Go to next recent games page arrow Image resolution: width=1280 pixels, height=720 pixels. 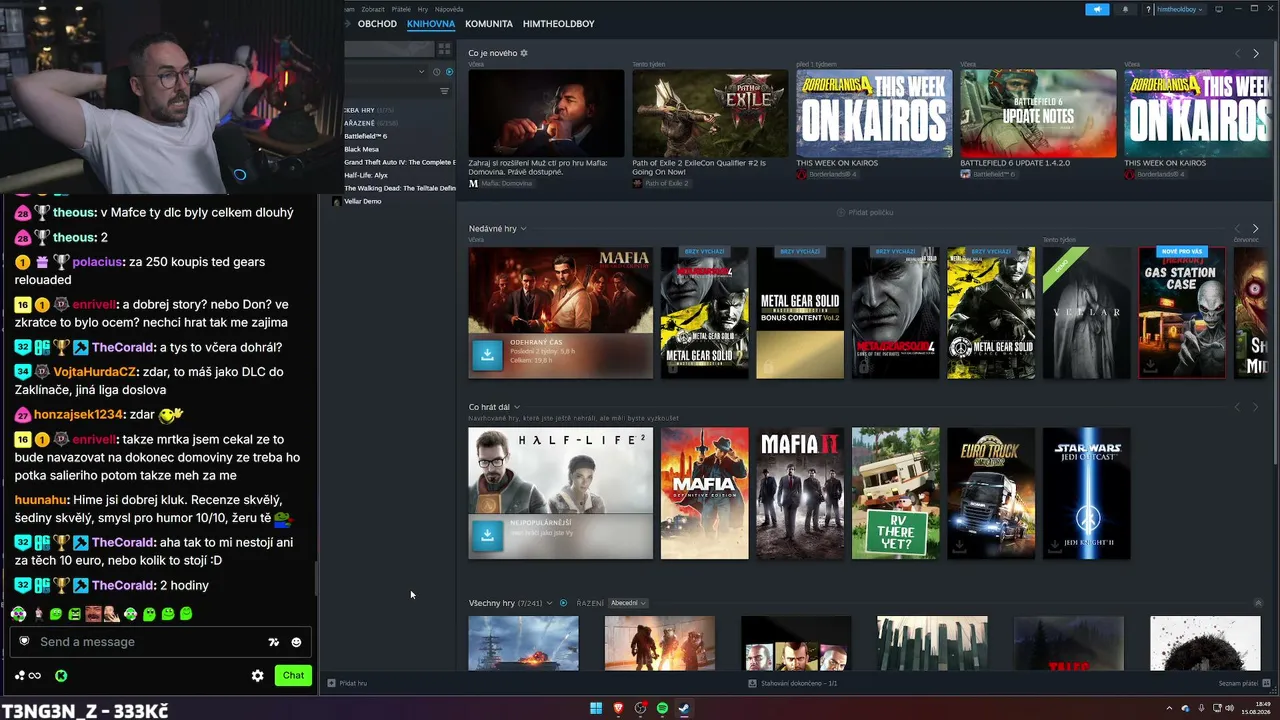coord(1256,229)
